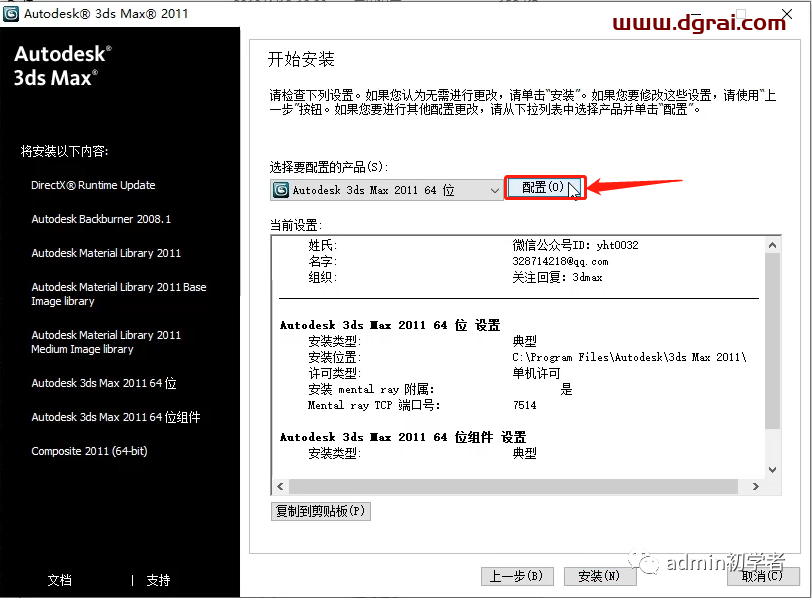This screenshot has height=598, width=812.
Task: Click the horizontal scroll-left arrow
Action: 280,486
